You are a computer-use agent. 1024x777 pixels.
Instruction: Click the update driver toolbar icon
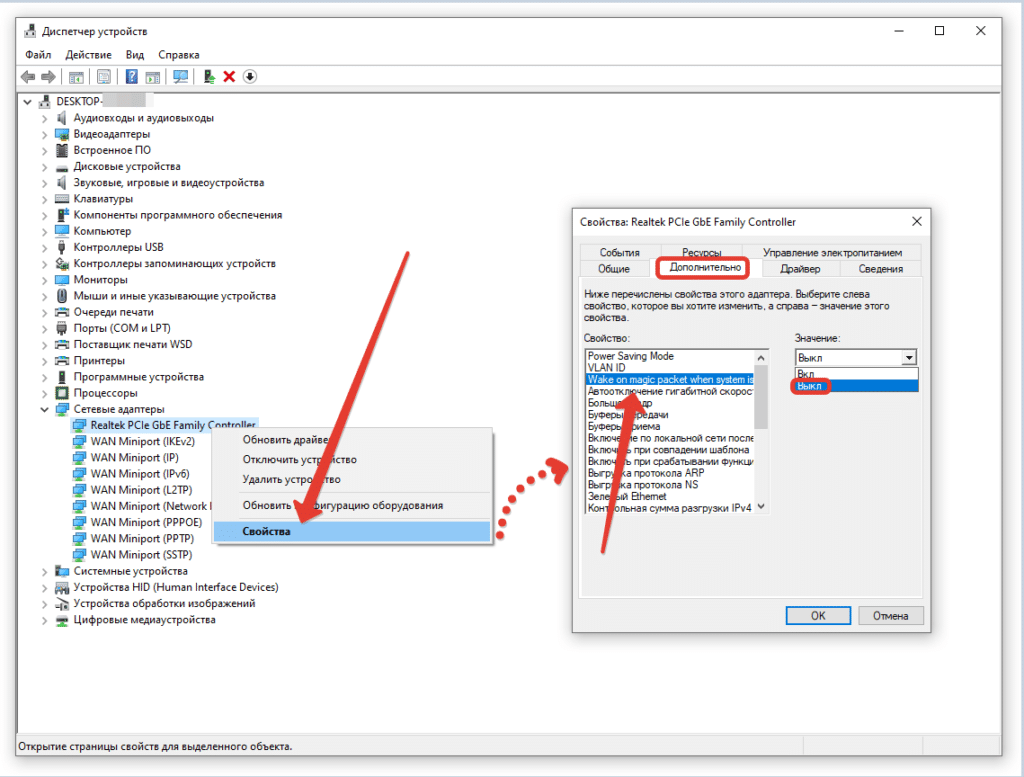[209, 77]
